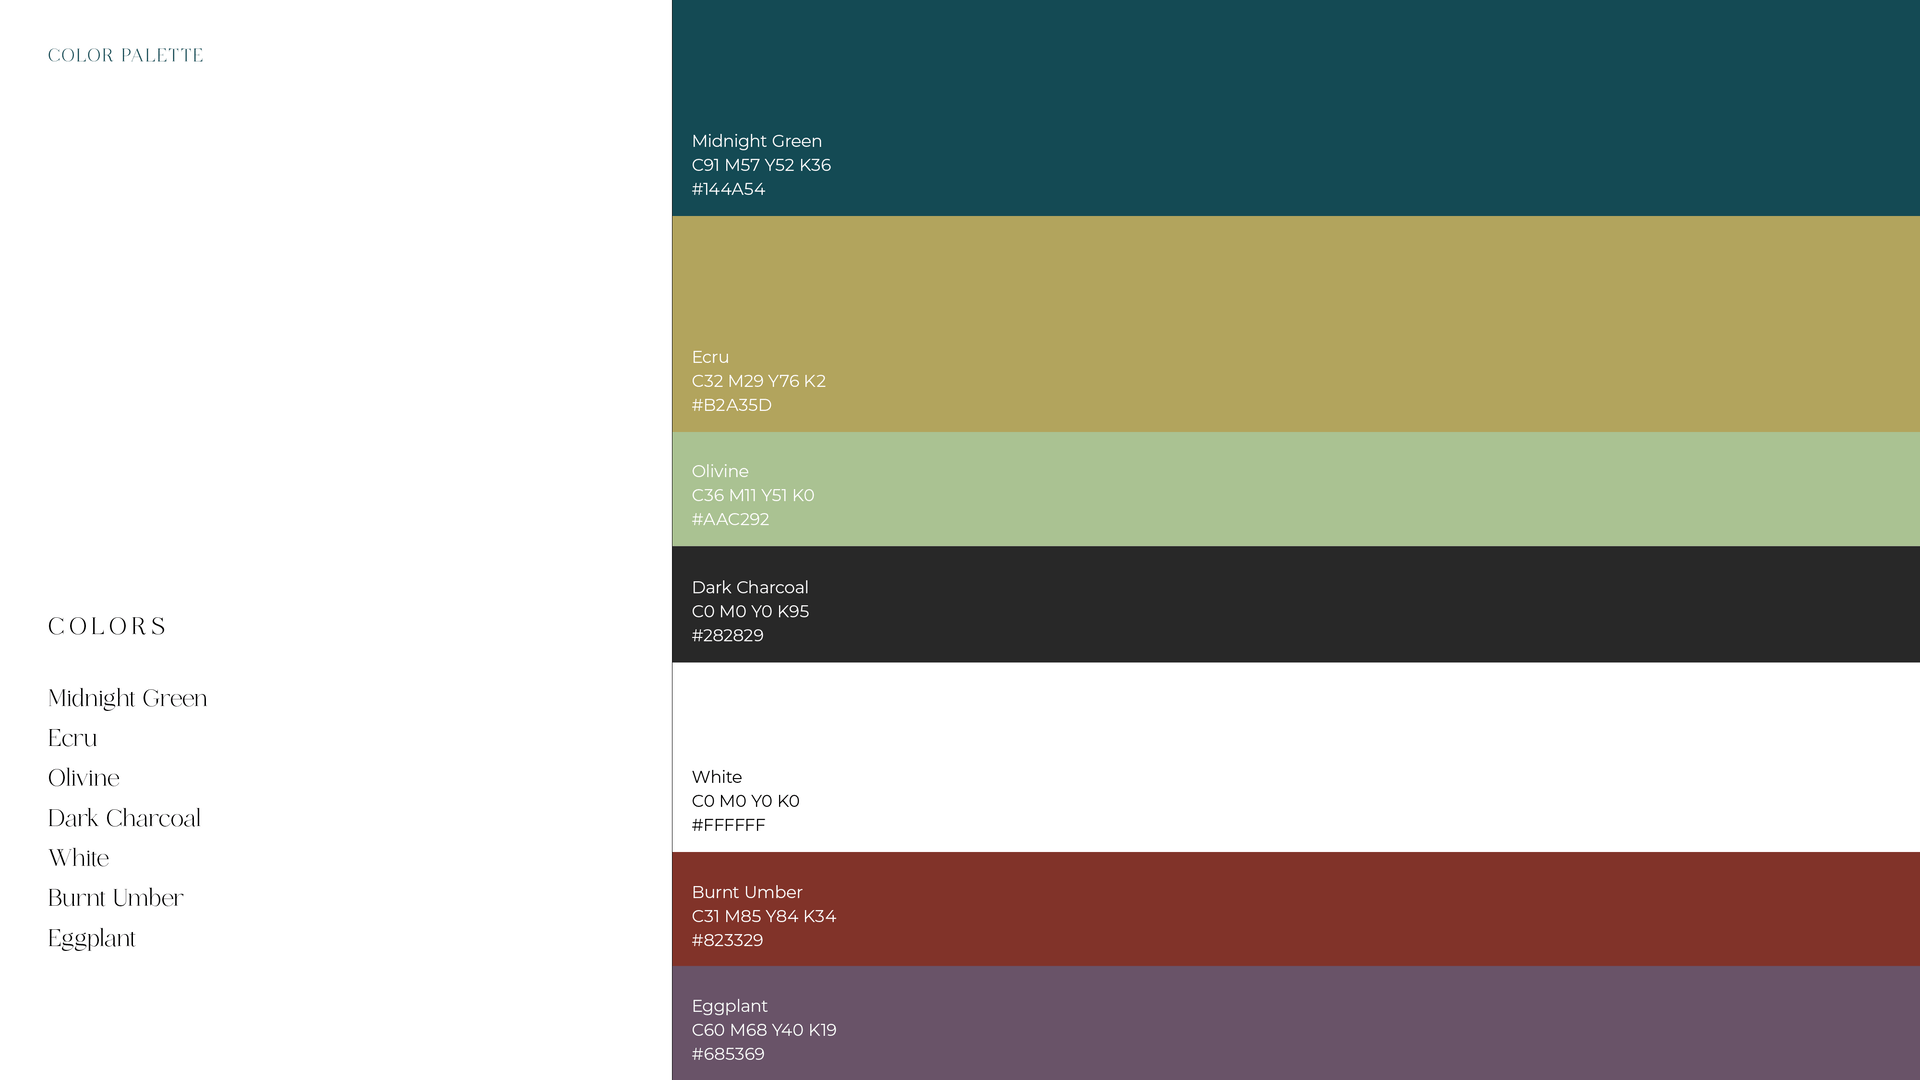The image size is (1920, 1080).
Task: Click the Midnight Green color swatch
Action: point(1295,70)
